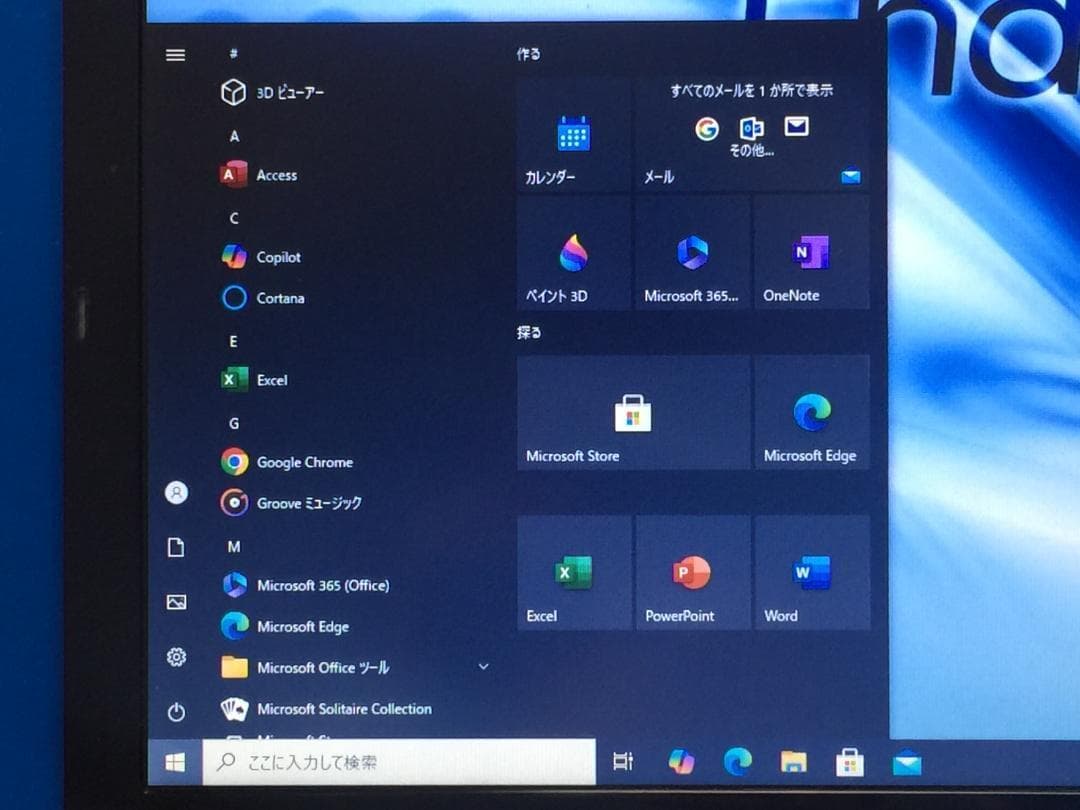Expand the Start menu hamburger navigation
Viewport: 1080px width, 810px height.
pyautogui.click(x=176, y=55)
